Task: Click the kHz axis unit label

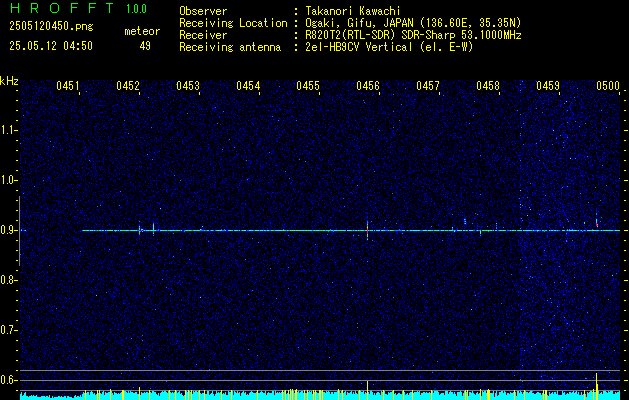Action: pos(9,81)
